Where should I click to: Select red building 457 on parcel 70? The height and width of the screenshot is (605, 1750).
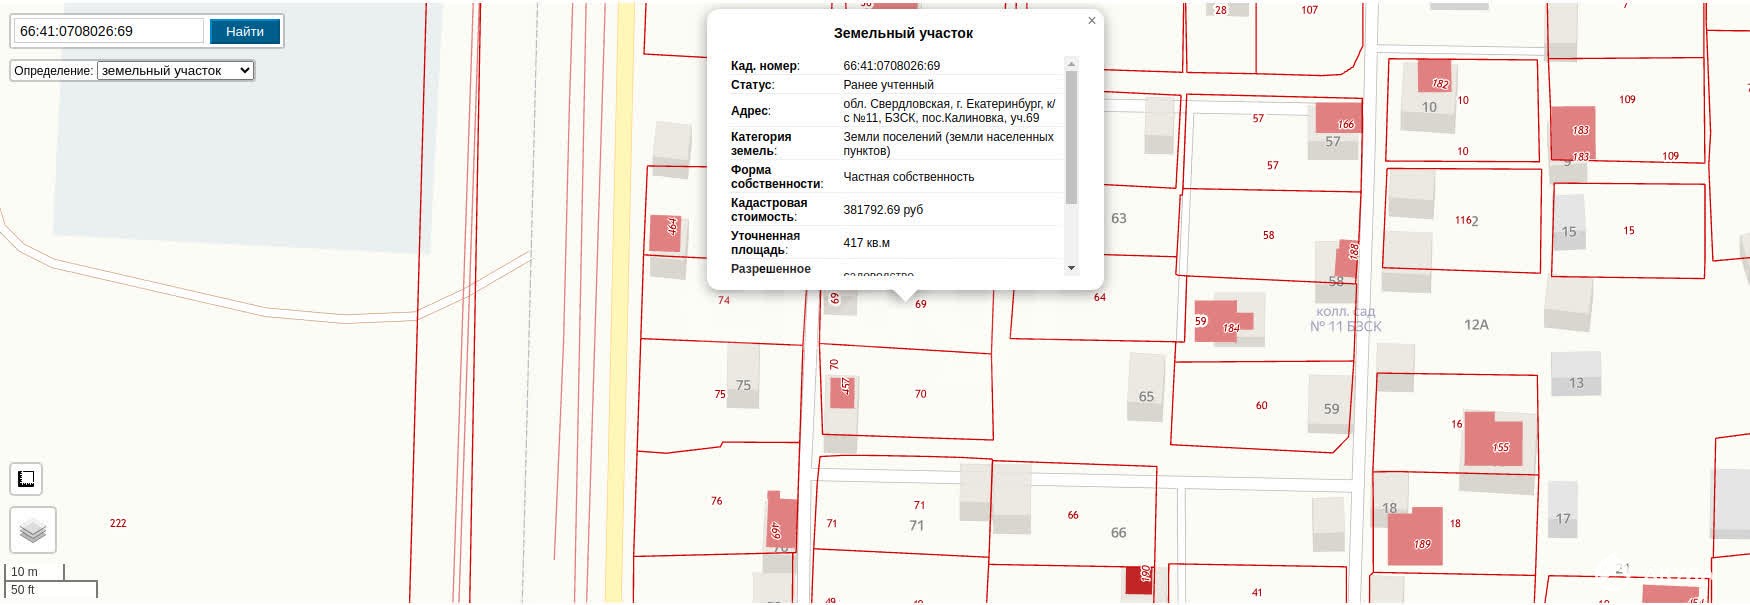842,392
